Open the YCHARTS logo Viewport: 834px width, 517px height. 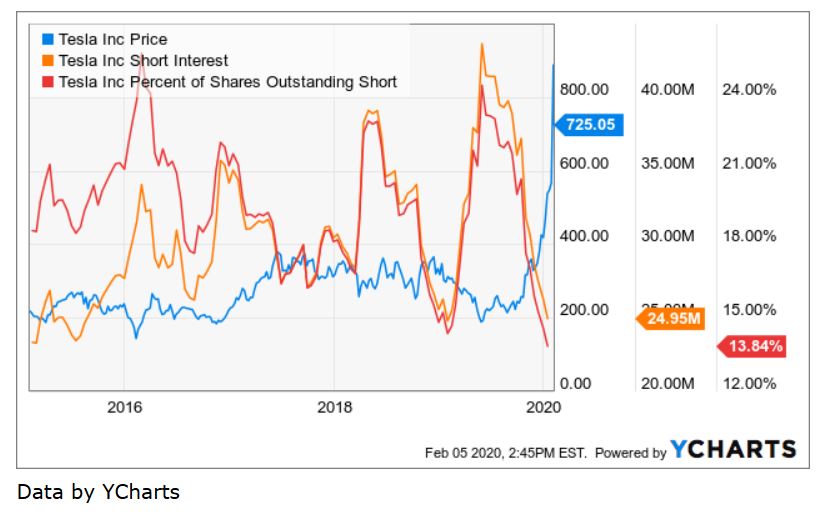tap(734, 450)
